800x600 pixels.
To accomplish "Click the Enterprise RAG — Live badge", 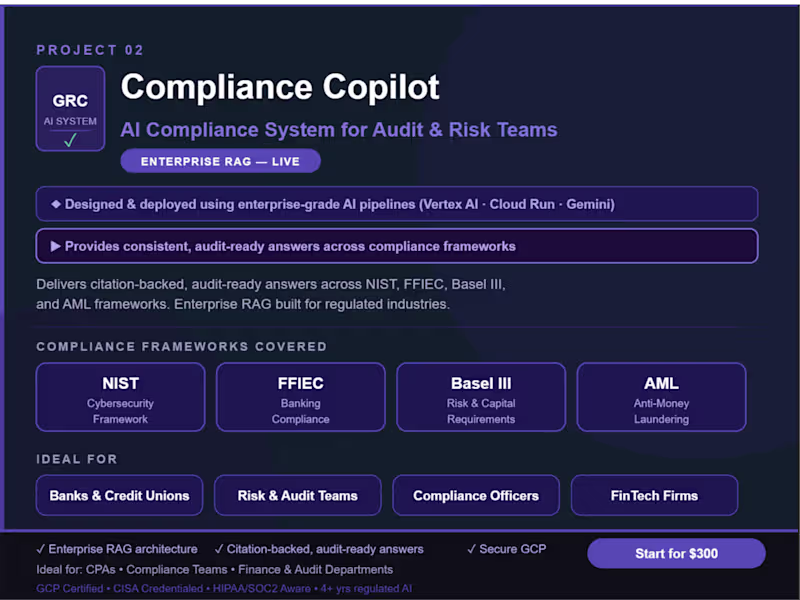I will [220, 161].
